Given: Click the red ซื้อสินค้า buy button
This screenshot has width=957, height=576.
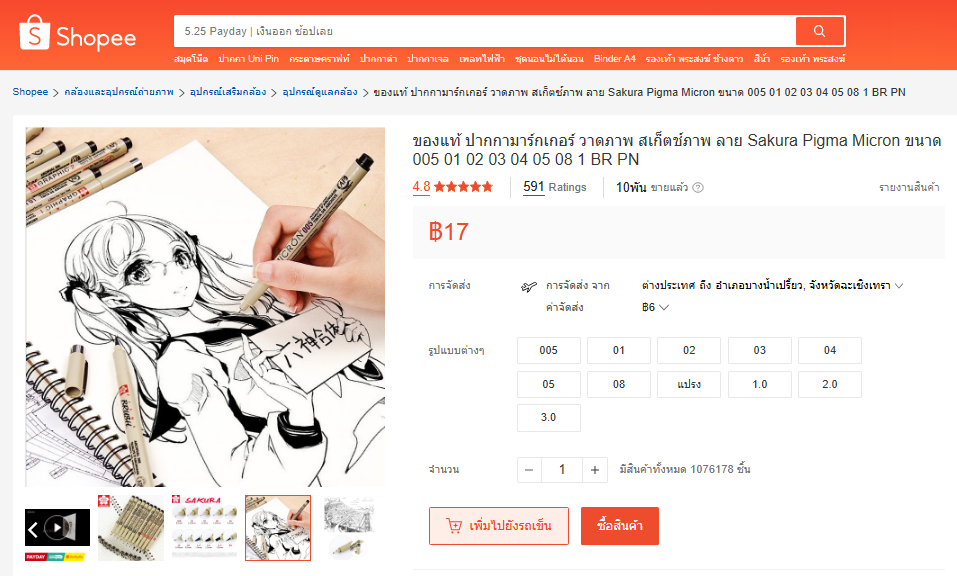Looking at the screenshot, I should click(619, 526).
